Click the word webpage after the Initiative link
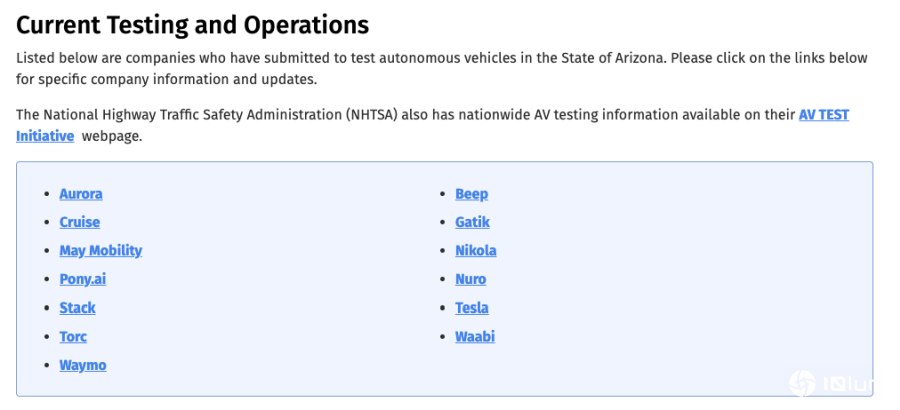Screen dimensions: 900x410 (x=111, y=136)
